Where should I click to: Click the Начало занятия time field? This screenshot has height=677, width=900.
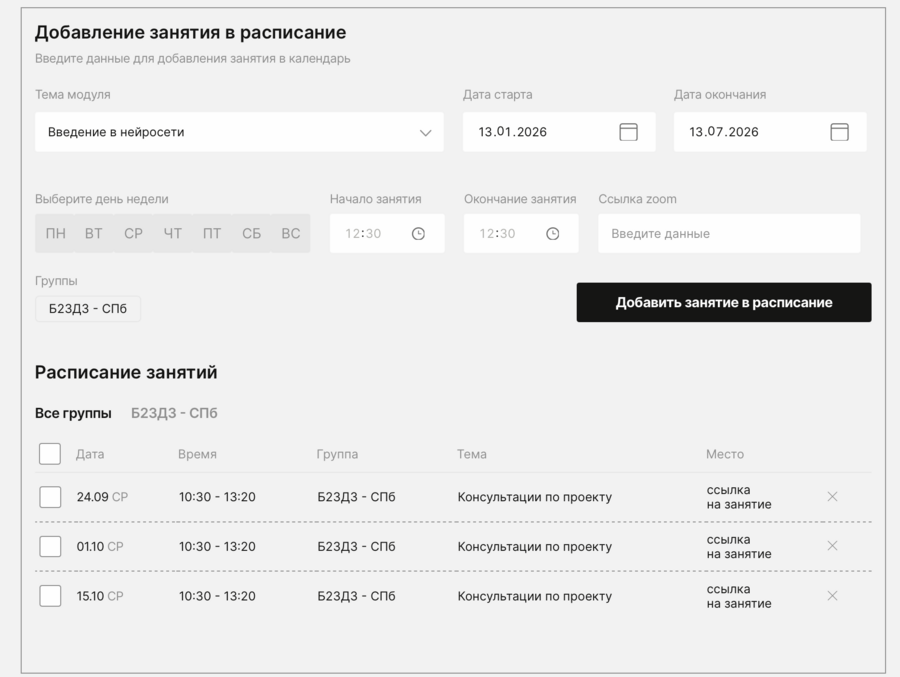pyautogui.click(x=387, y=234)
